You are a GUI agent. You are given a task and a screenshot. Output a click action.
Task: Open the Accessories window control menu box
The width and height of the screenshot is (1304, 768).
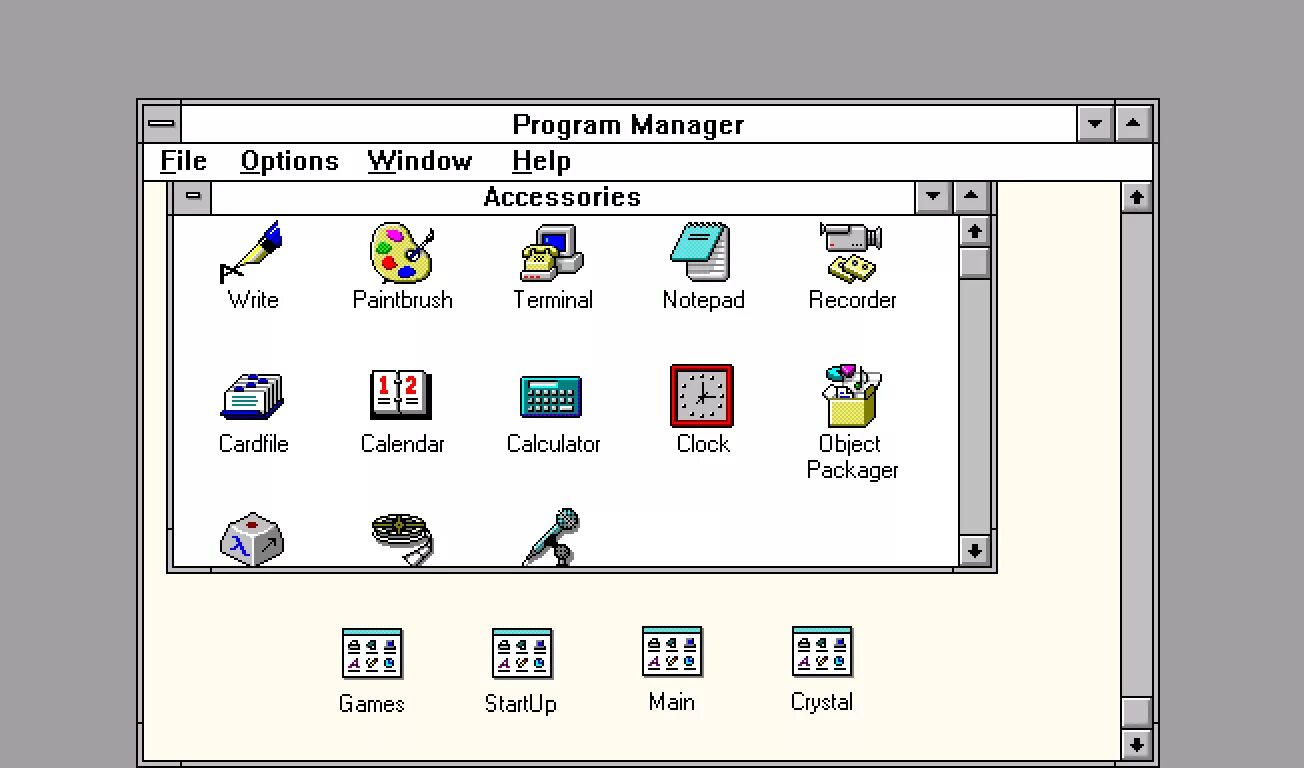coord(193,197)
